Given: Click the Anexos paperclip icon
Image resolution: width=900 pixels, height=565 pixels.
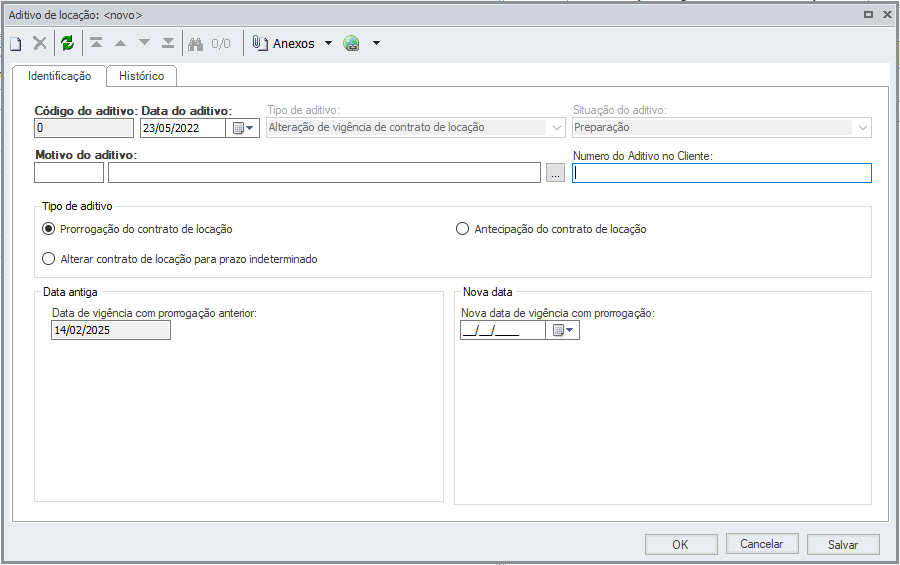Looking at the screenshot, I should pyautogui.click(x=261, y=44).
